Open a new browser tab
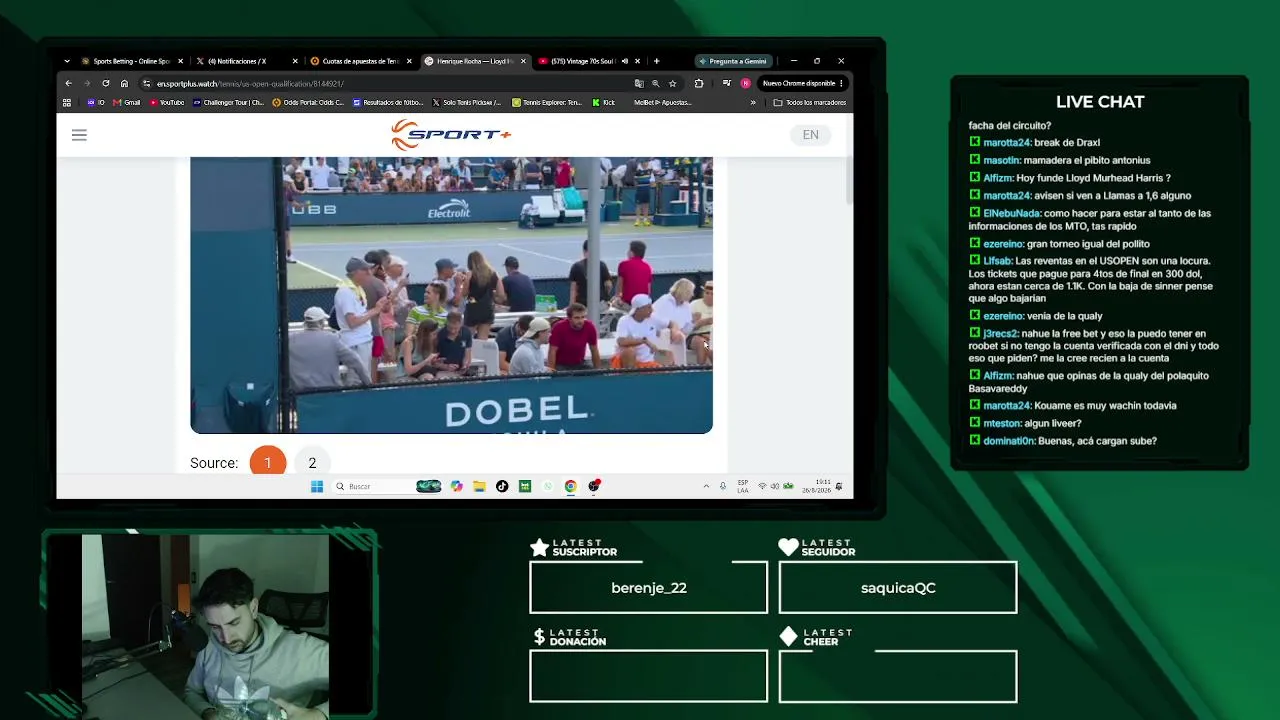The height and width of the screenshot is (720, 1280). (x=656, y=61)
